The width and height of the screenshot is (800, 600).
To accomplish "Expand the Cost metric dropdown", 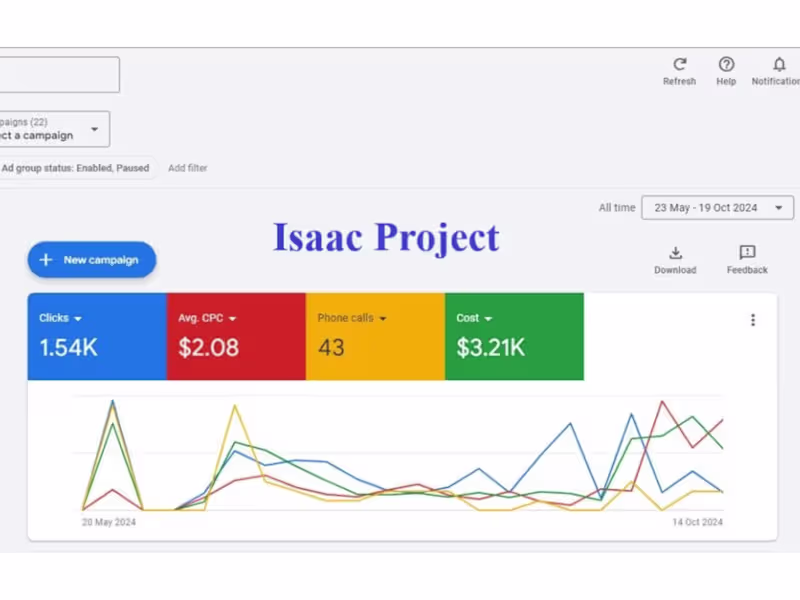I will [489, 319].
